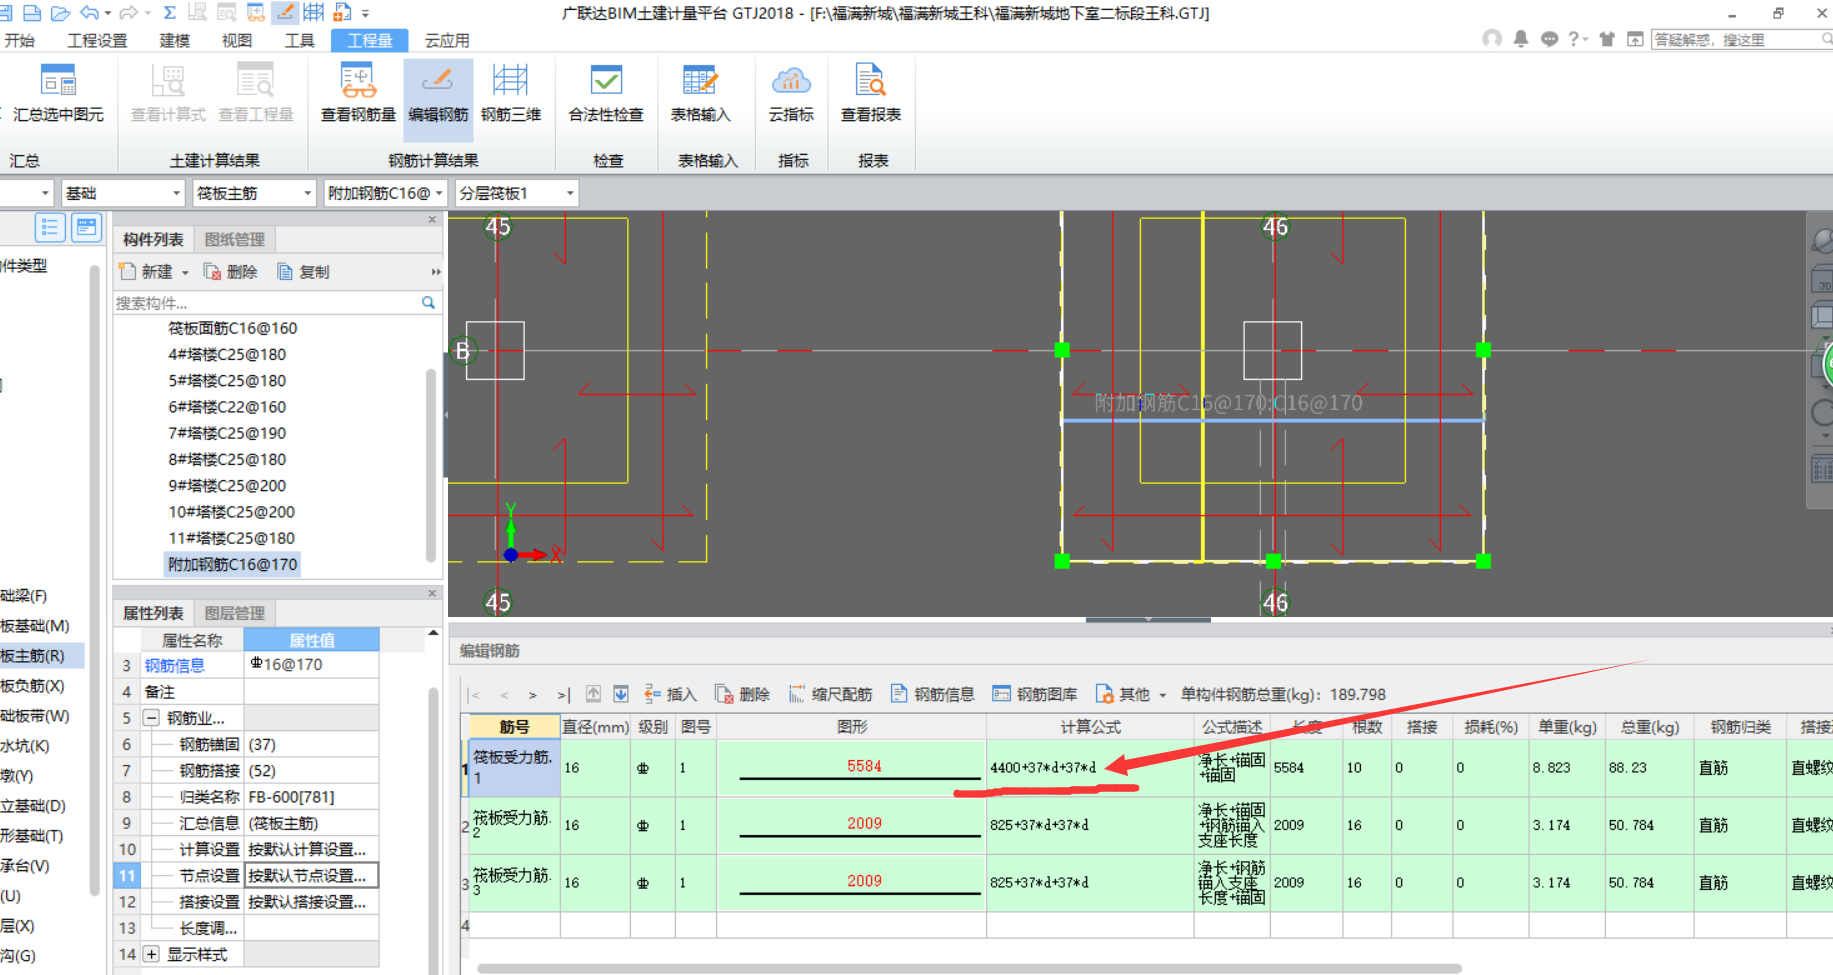Viewport: 1833px width, 975px height.
Task: Click the 汇总选中图元 ribbon icon
Action: [58, 92]
